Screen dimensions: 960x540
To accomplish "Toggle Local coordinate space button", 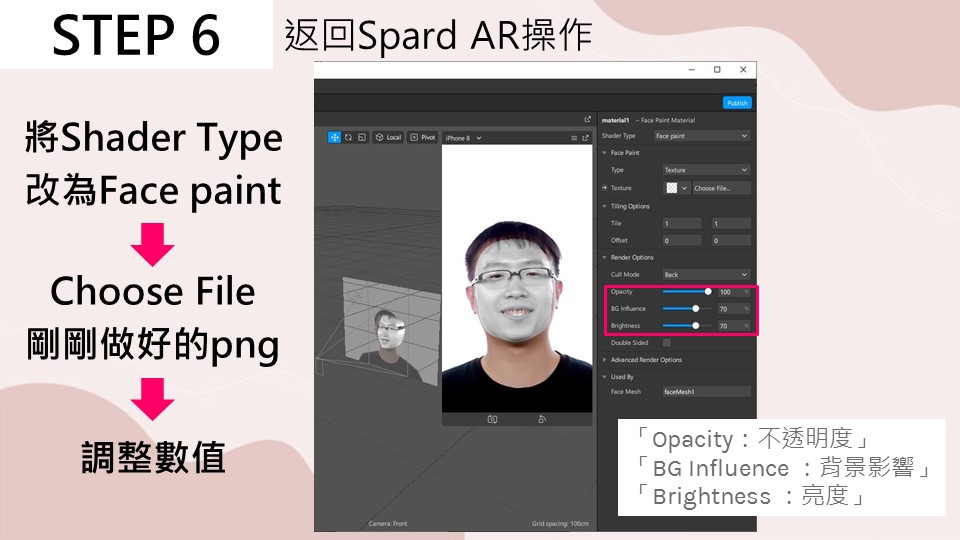I will coord(388,138).
